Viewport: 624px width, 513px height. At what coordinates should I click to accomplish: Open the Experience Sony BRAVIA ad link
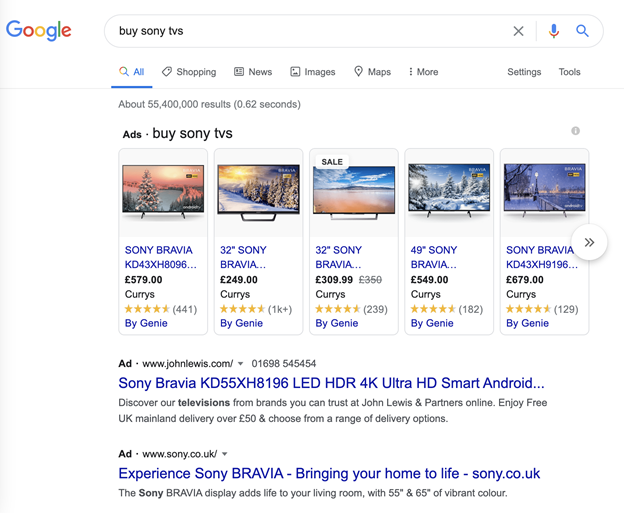[329, 474]
